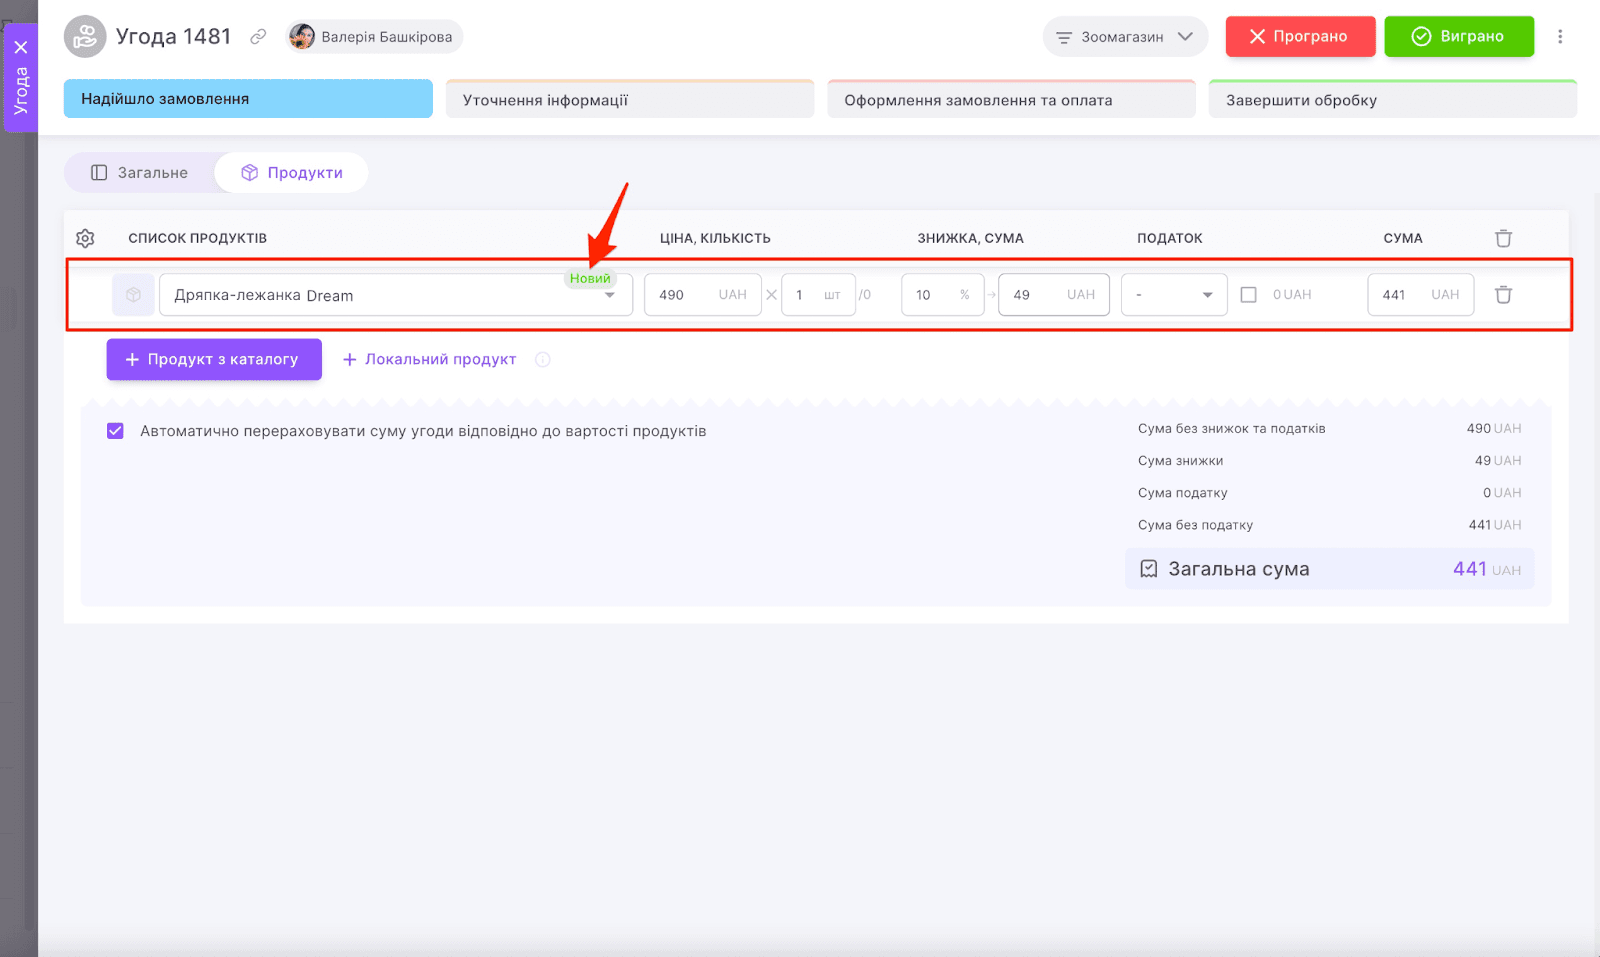Edit the price field showing 490

(702, 295)
